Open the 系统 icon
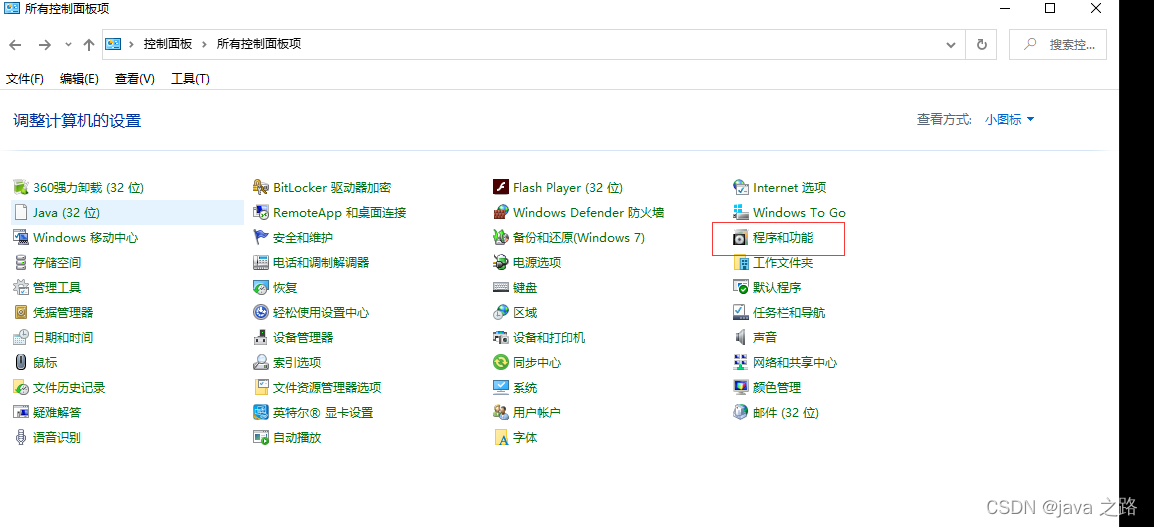The image size is (1154, 527). 501,388
